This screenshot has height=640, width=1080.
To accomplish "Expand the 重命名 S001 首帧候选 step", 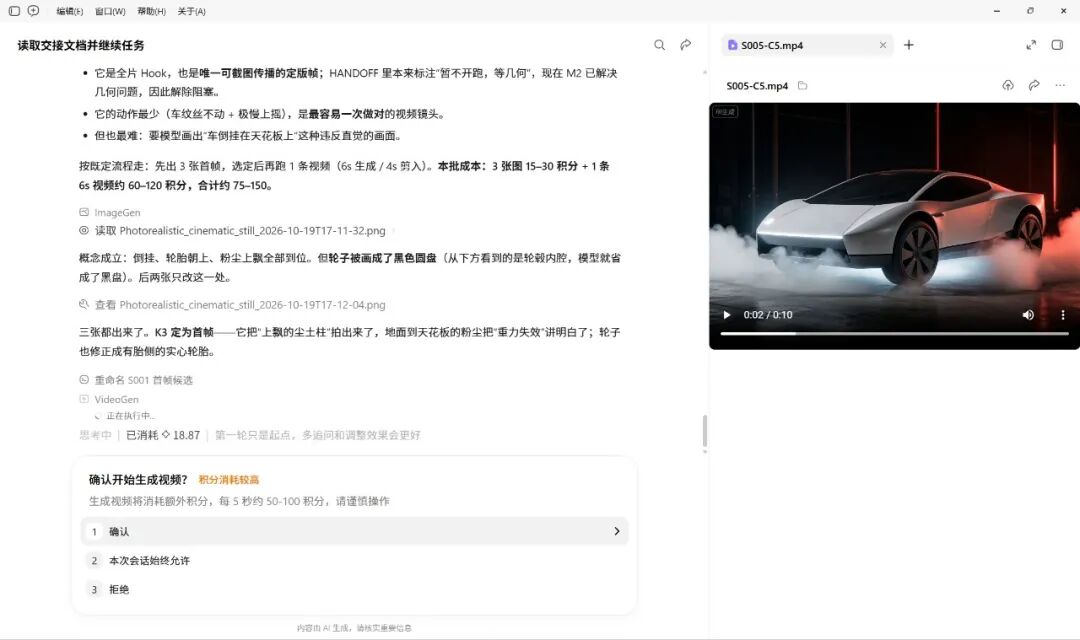I will point(136,380).
